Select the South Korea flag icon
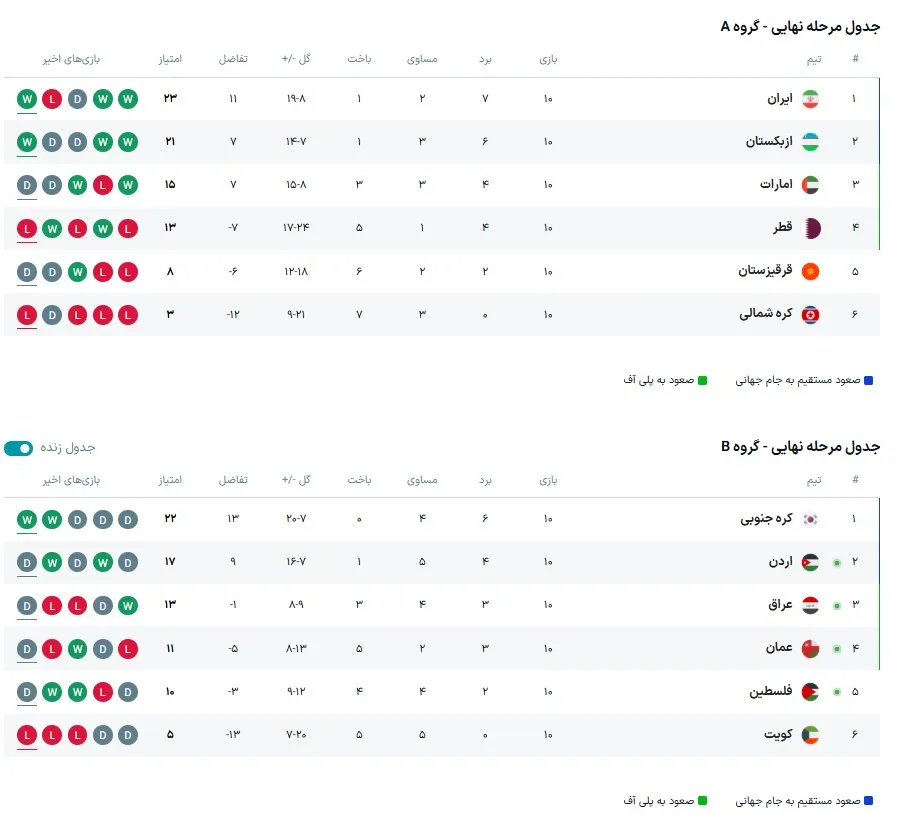The width and height of the screenshot is (907, 823). (812, 519)
